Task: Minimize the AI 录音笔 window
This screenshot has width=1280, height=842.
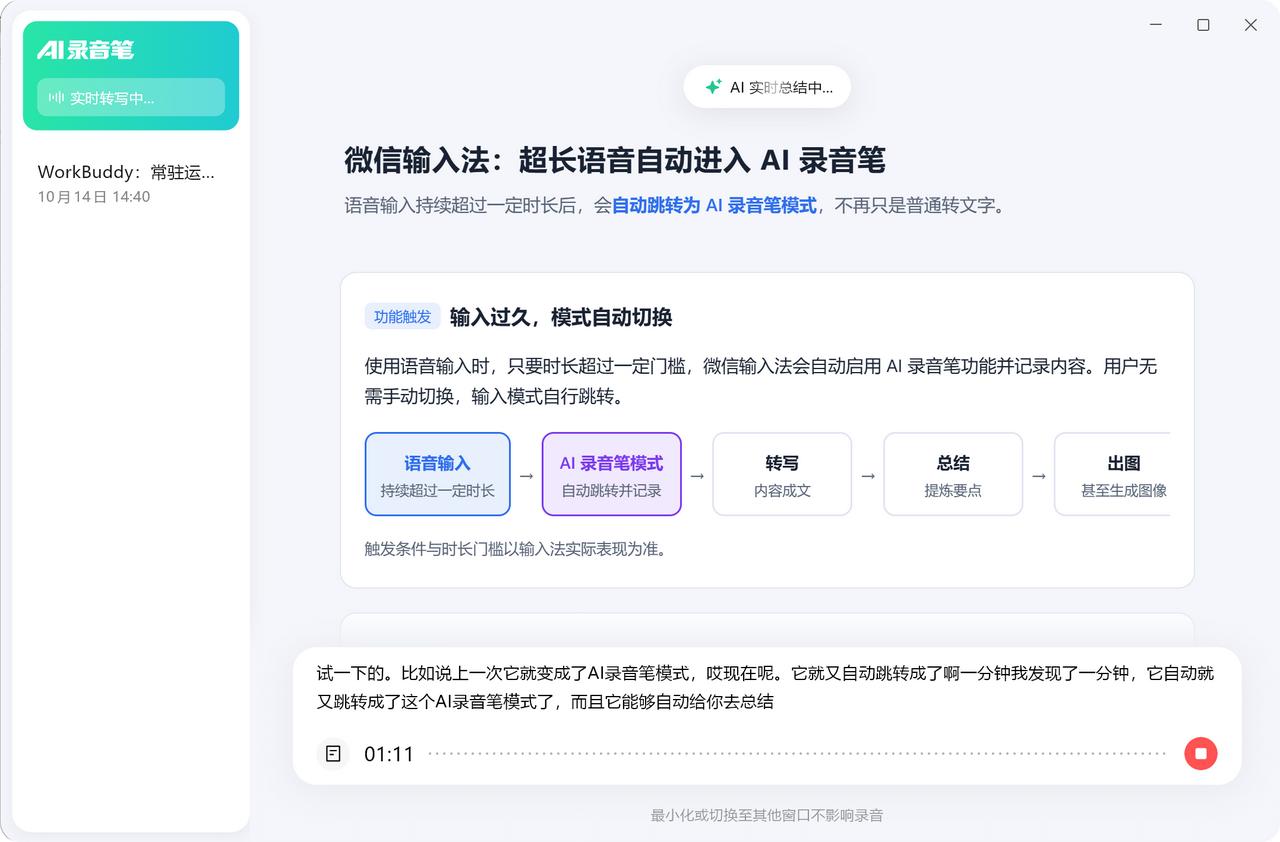Action: tap(1157, 25)
